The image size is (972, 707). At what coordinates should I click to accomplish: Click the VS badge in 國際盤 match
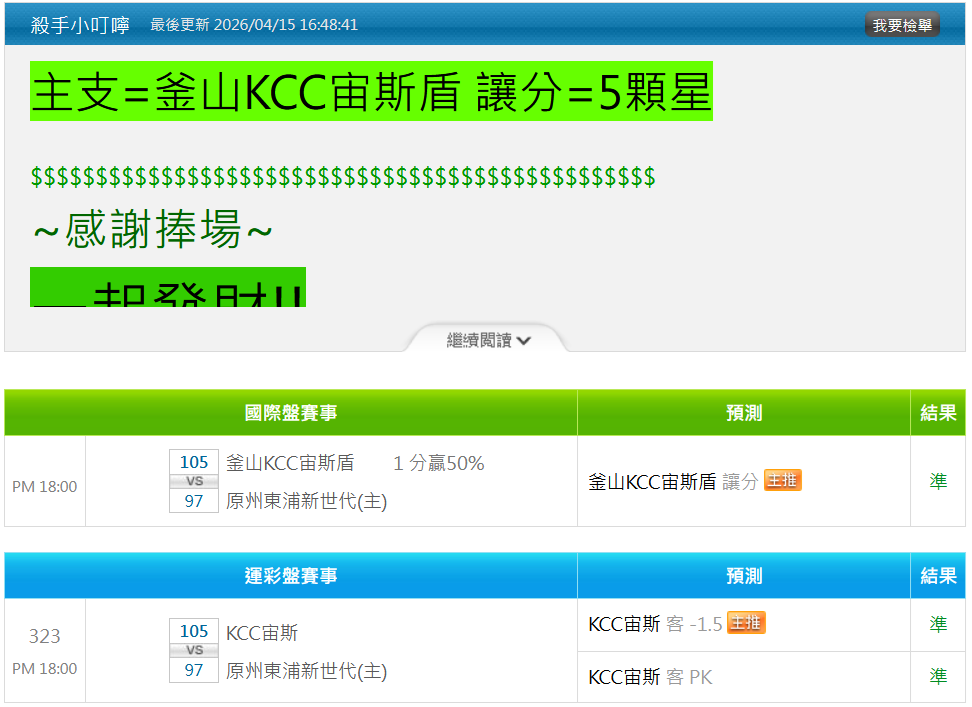194,481
